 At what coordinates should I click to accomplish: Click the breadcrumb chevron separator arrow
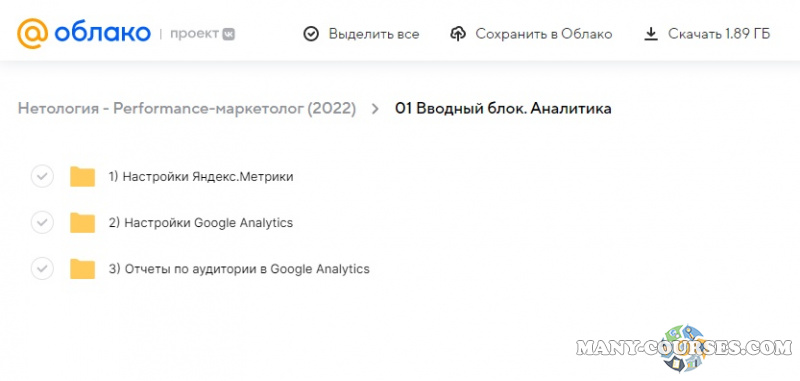pos(376,109)
